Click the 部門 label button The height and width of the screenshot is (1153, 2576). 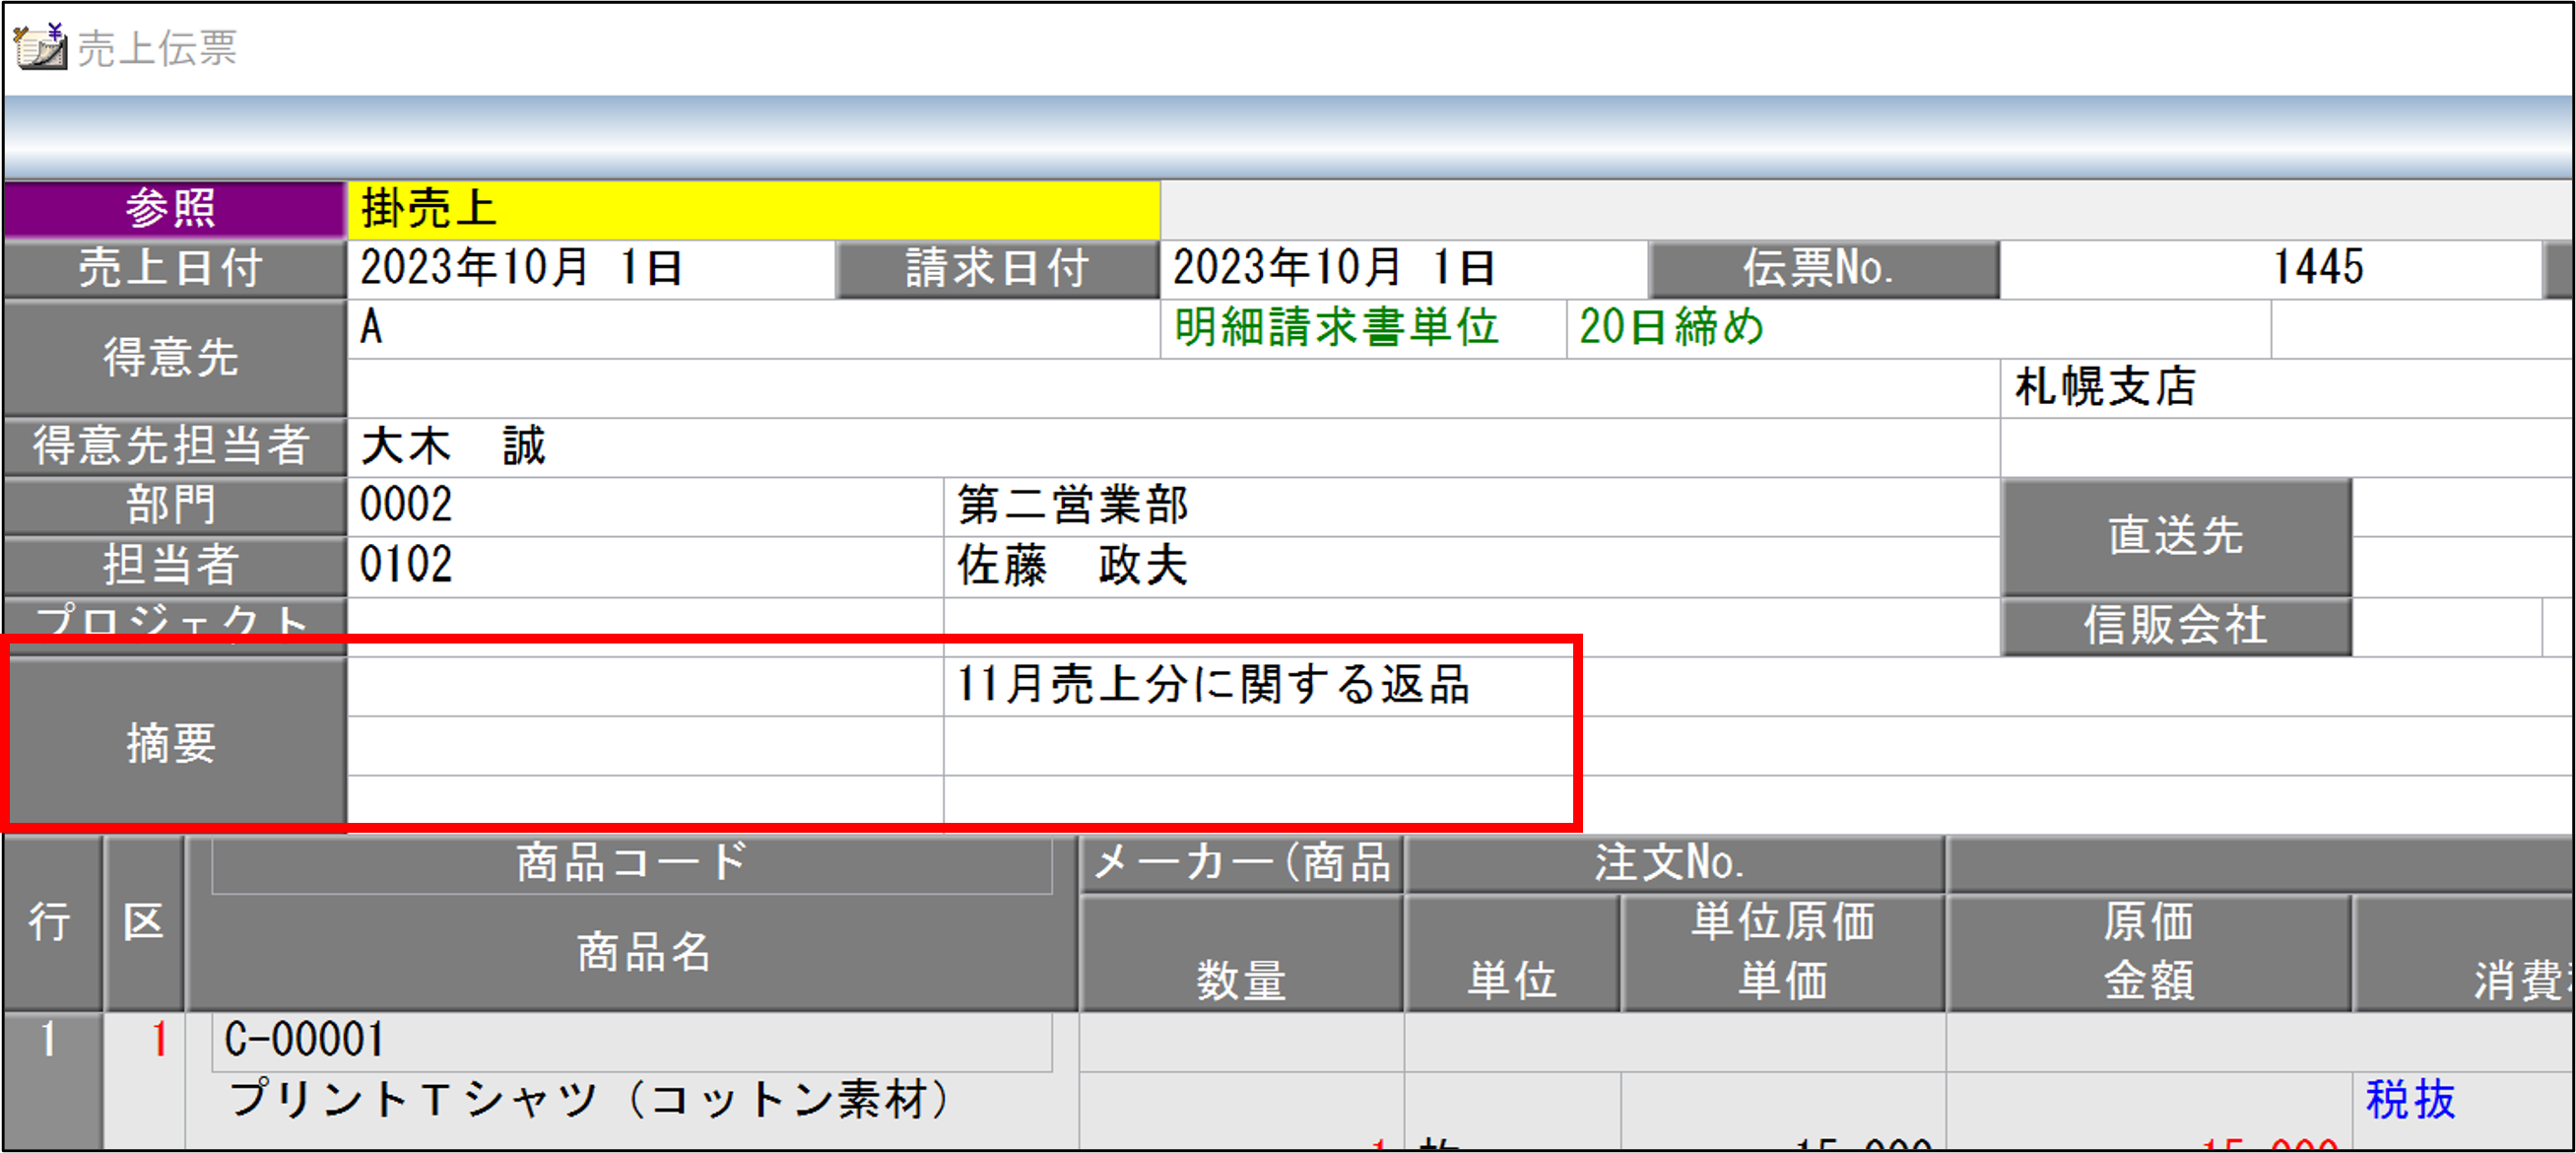174,505
